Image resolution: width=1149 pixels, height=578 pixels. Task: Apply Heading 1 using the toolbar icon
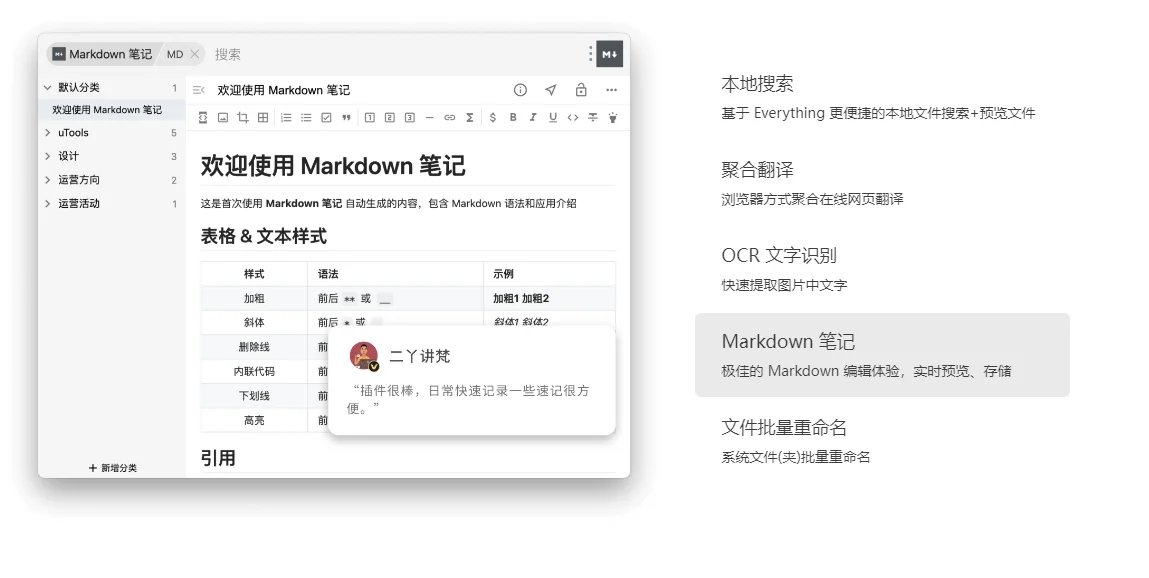(368, 117)
